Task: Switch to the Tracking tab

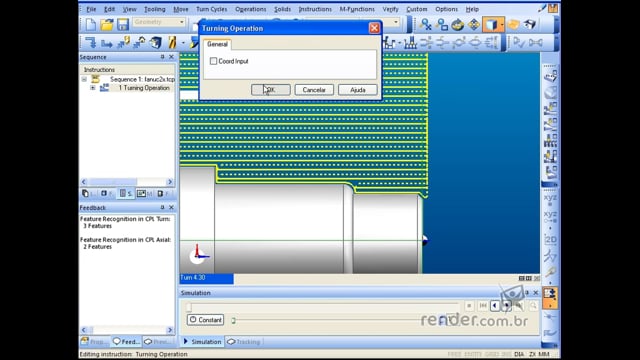Action: 244,342
